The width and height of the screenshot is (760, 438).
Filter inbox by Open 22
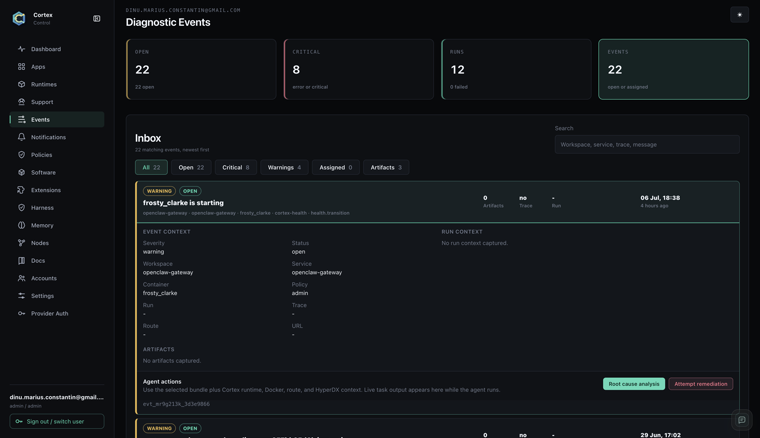(x=191, y=167)
